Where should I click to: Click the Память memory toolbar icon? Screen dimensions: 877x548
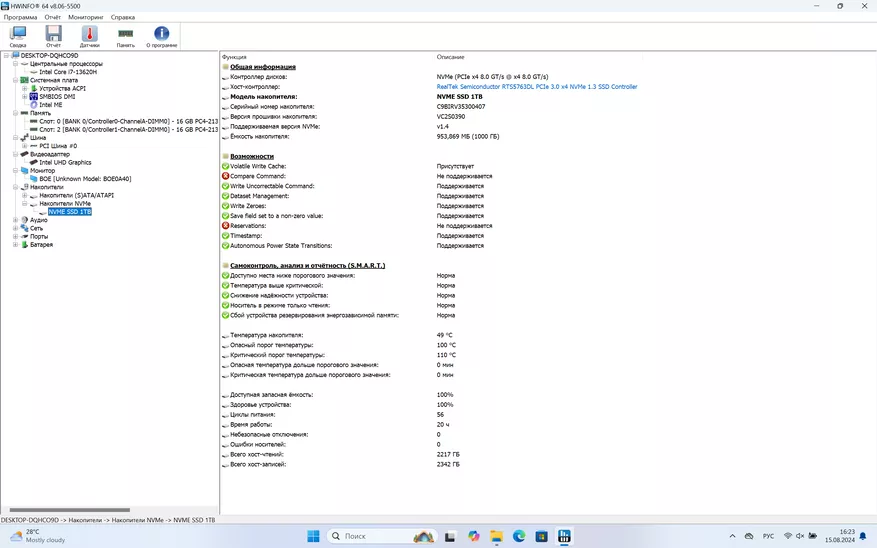pyautogui.click(x=125, y=36)
